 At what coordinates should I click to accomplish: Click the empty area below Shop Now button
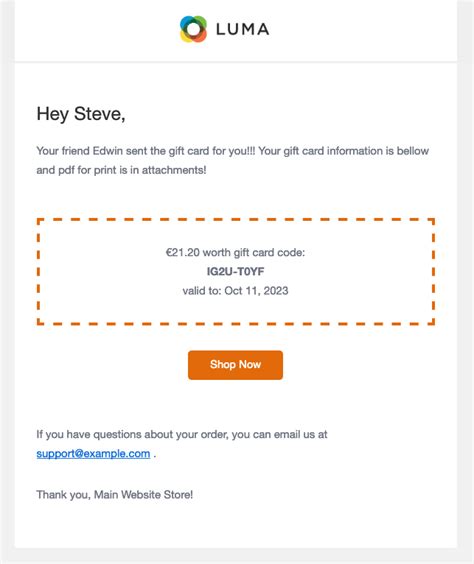(236, 403)
